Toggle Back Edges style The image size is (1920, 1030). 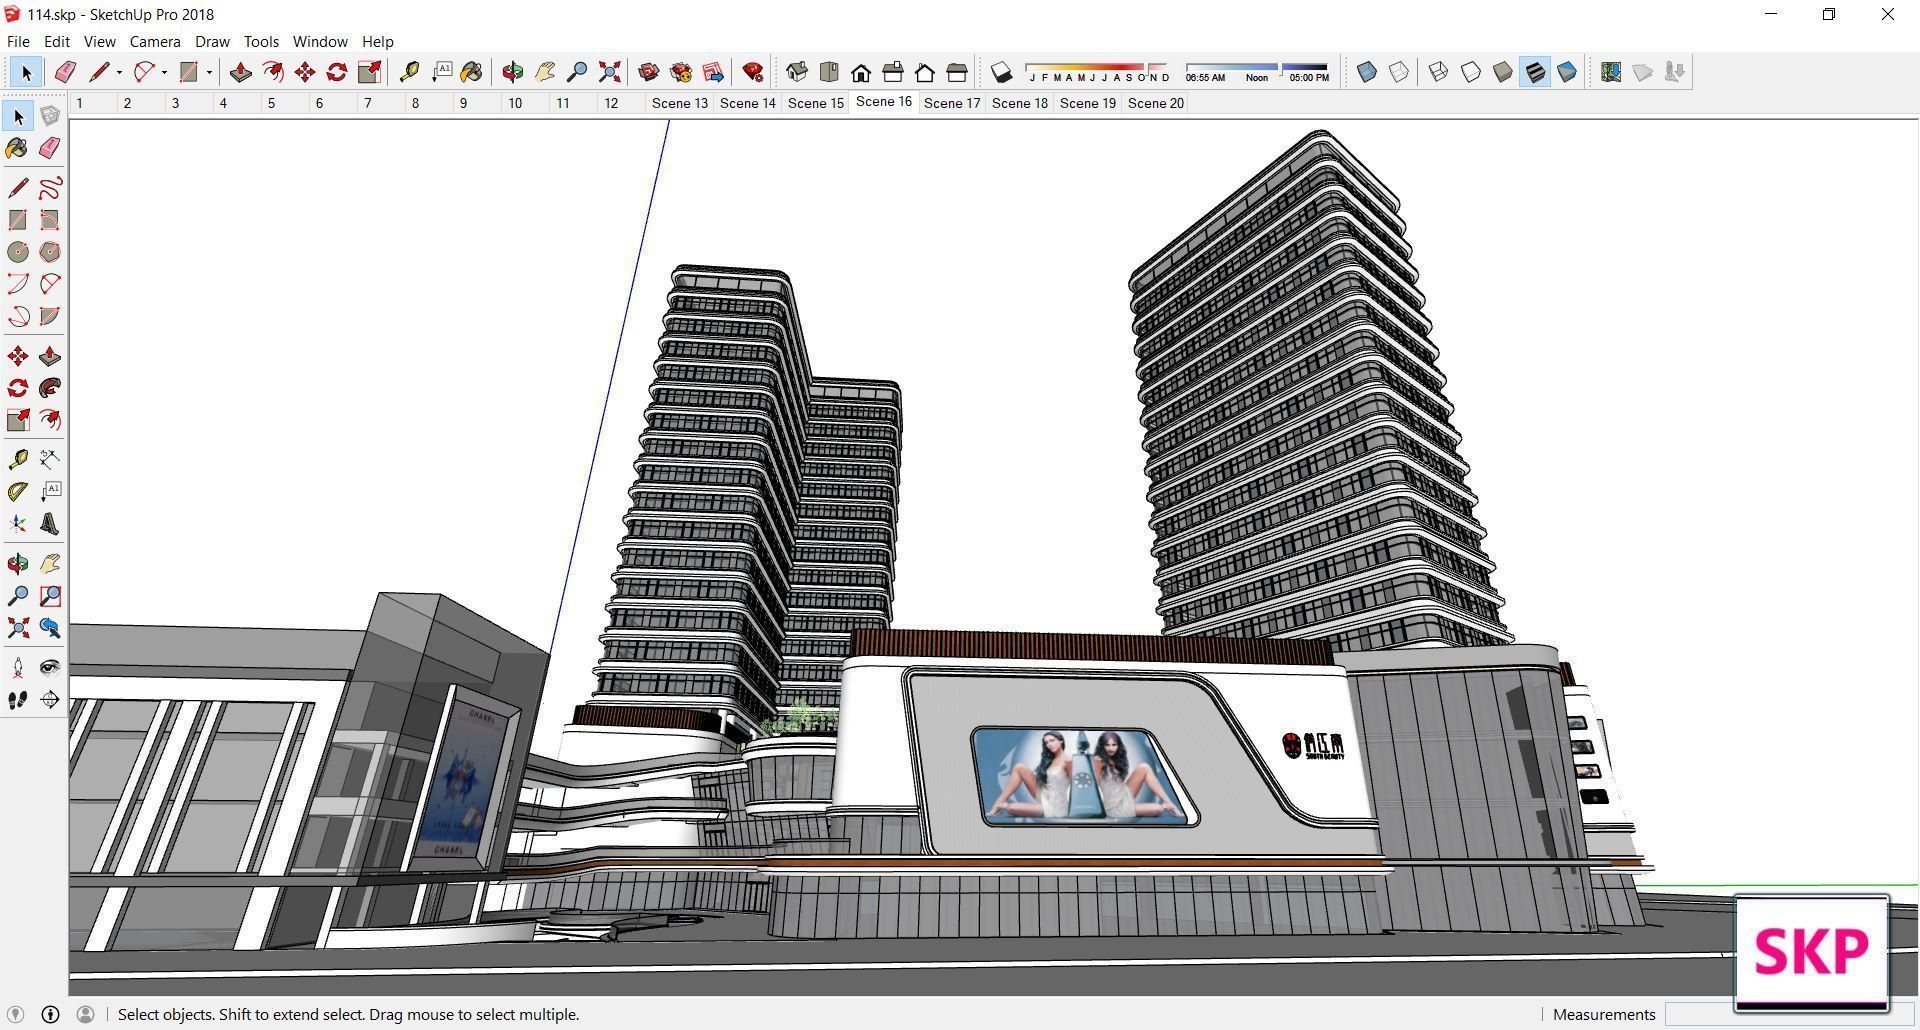coord(1399,72)
